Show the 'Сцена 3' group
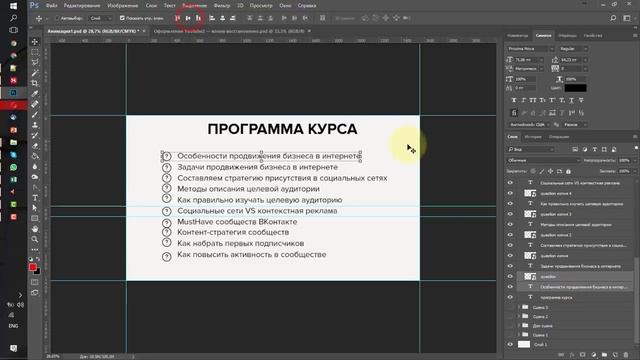Viewport: 640px width, 360px height. [510, 307]
